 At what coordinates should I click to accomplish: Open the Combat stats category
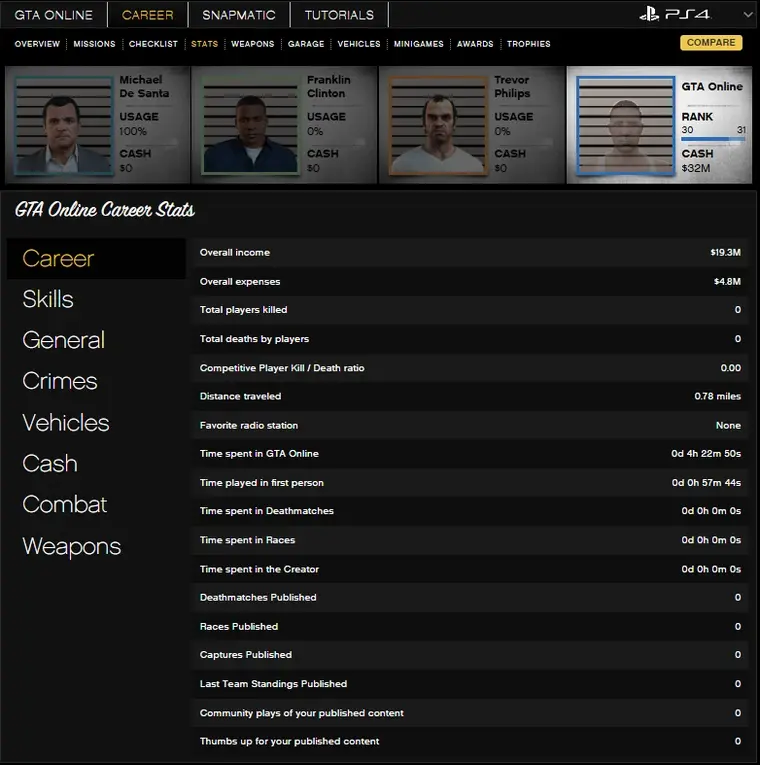coord(64,505)
